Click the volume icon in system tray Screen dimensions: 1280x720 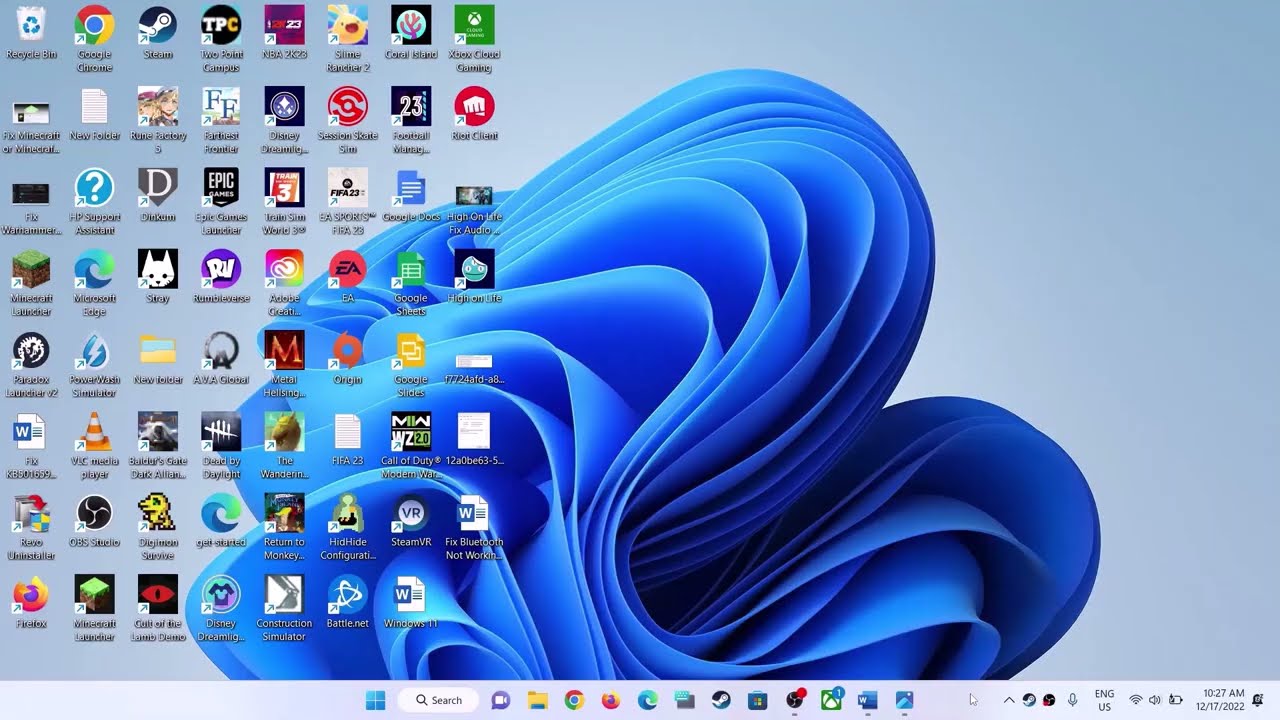coord(1155,700)
